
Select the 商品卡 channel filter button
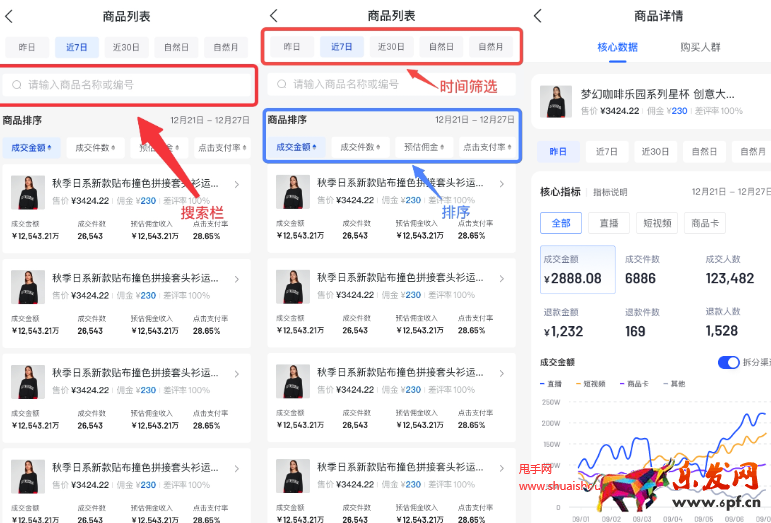pos(705,223)
